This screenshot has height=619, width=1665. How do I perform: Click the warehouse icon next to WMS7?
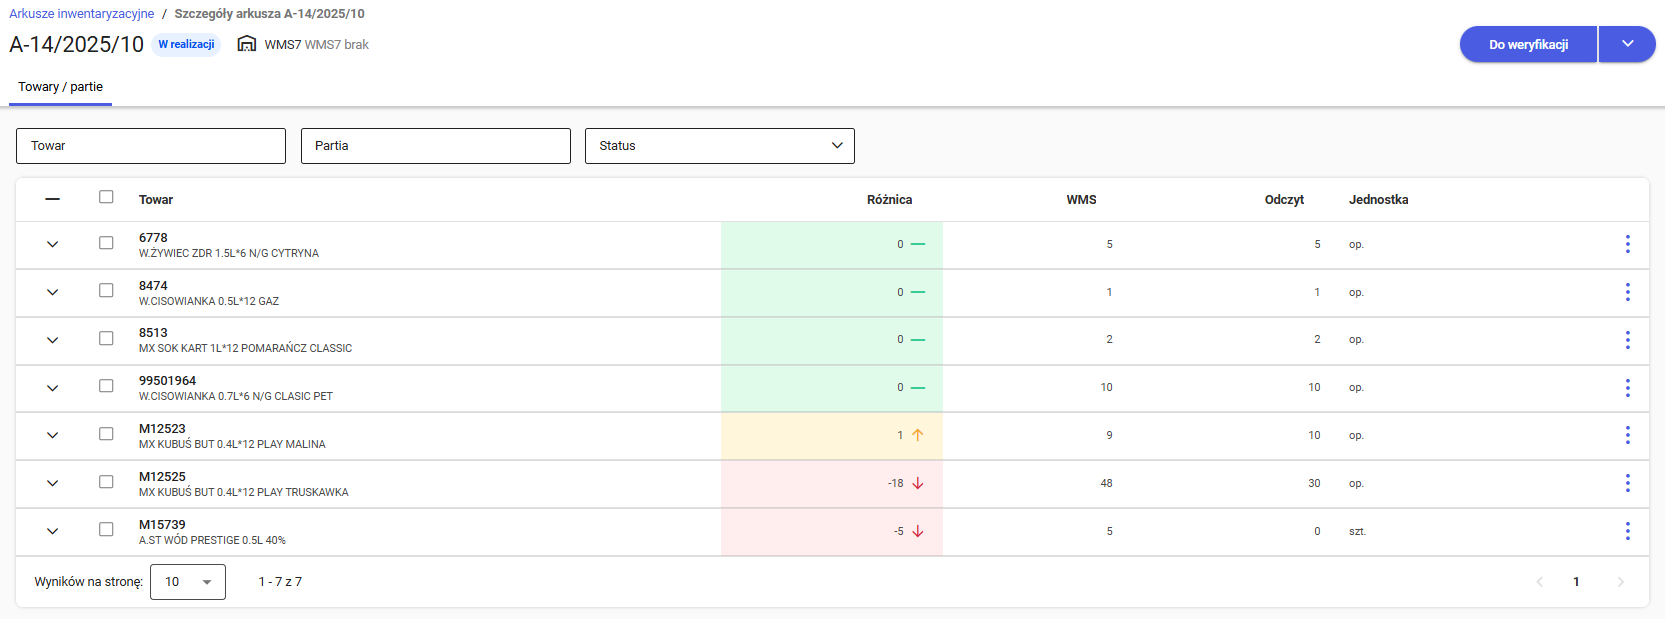click(247, 44)
